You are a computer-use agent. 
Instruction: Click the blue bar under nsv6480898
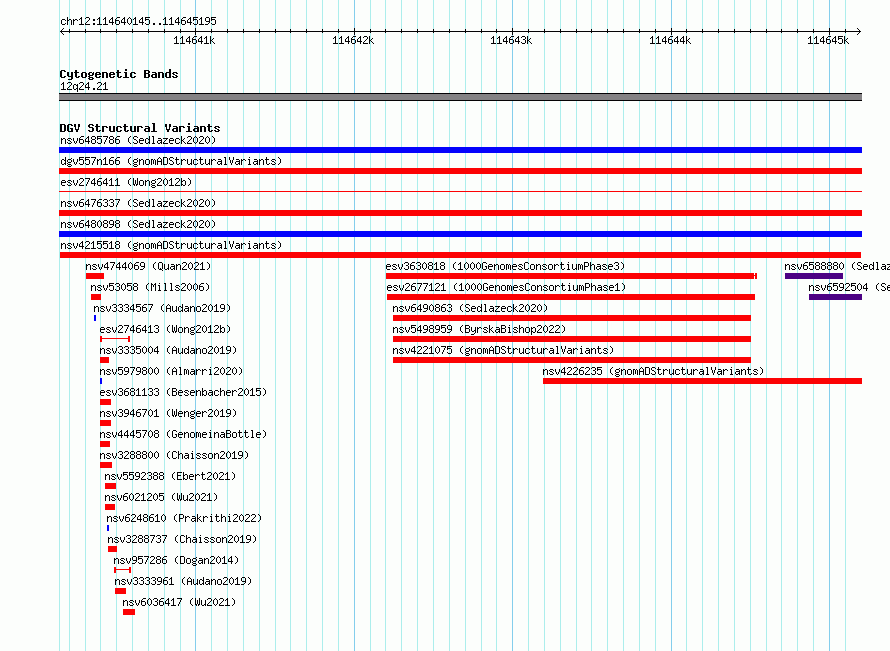(x=460, y=234)
